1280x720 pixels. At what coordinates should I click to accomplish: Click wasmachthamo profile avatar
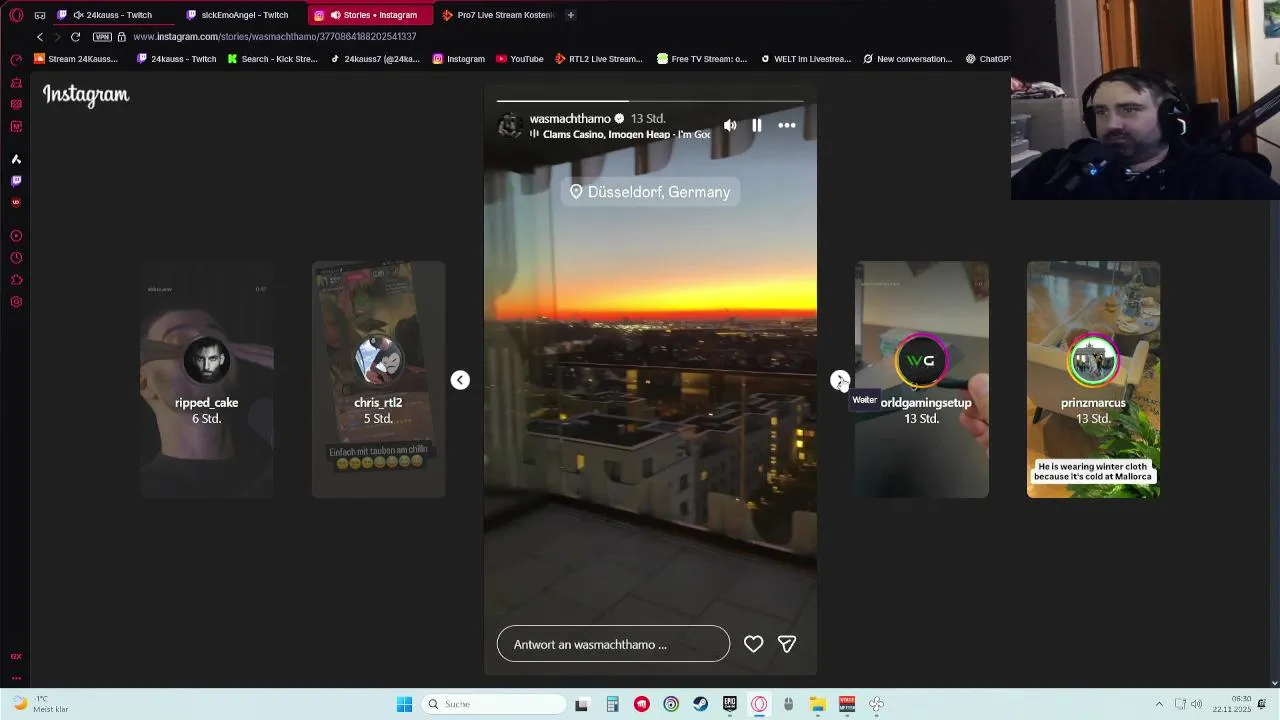click(510, 125)
